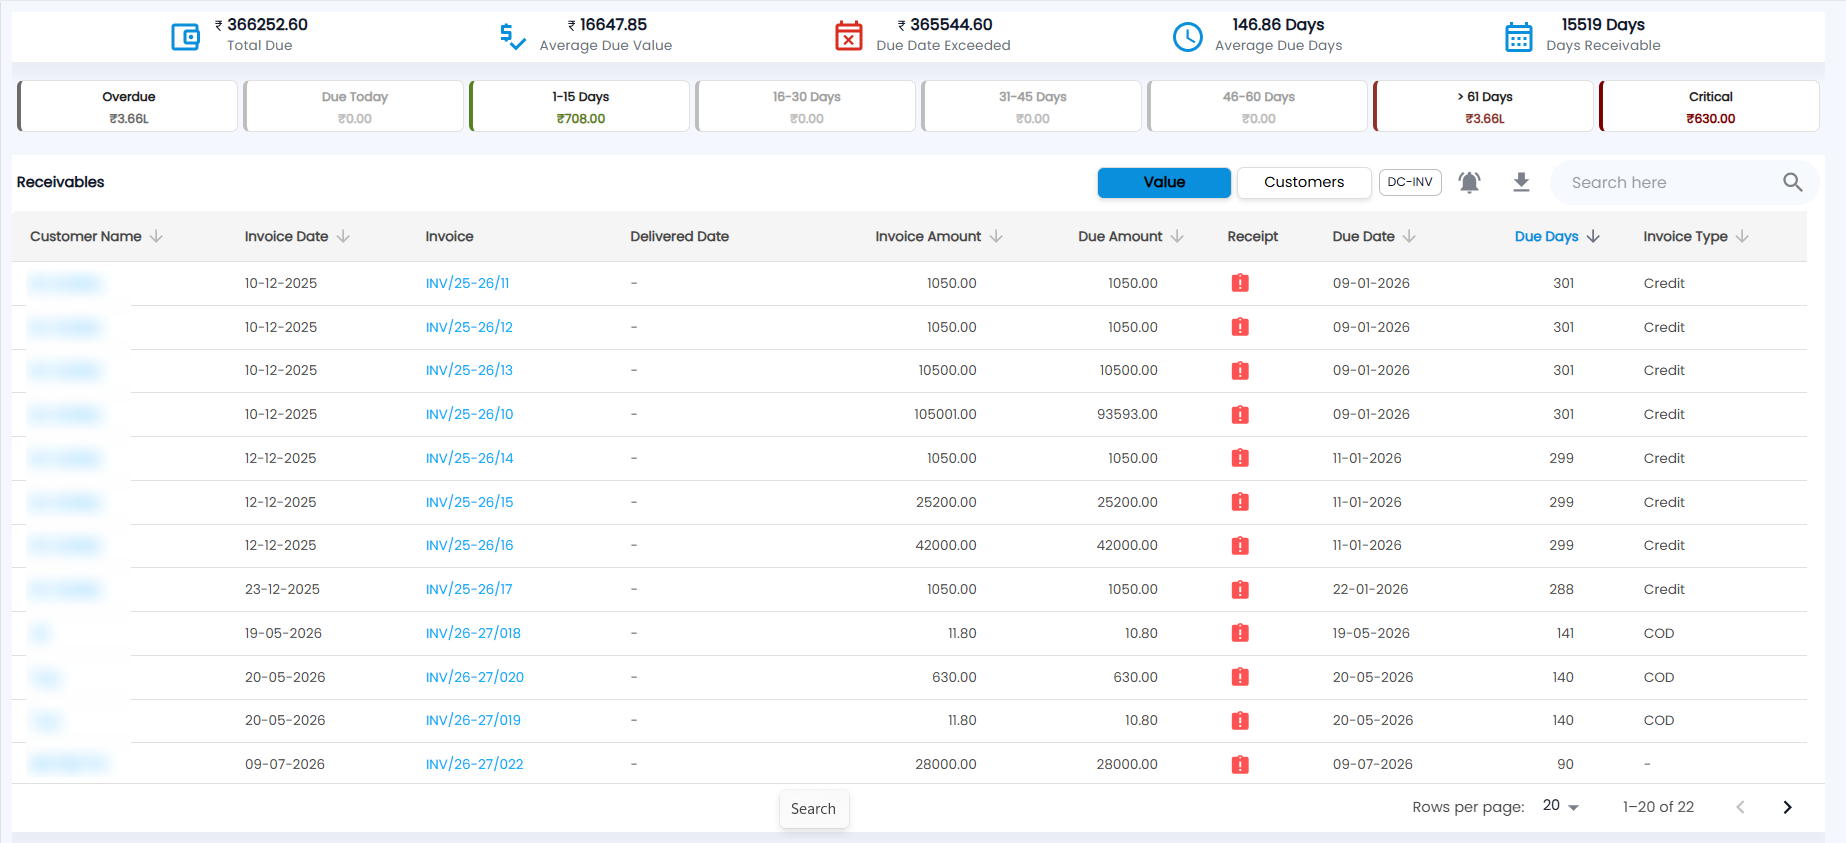Image resolution: width=1846 pixels, height=843 pixels.
Task: Open receipt alert for INV/26-27/018
Action: [x=1240, y=633]
